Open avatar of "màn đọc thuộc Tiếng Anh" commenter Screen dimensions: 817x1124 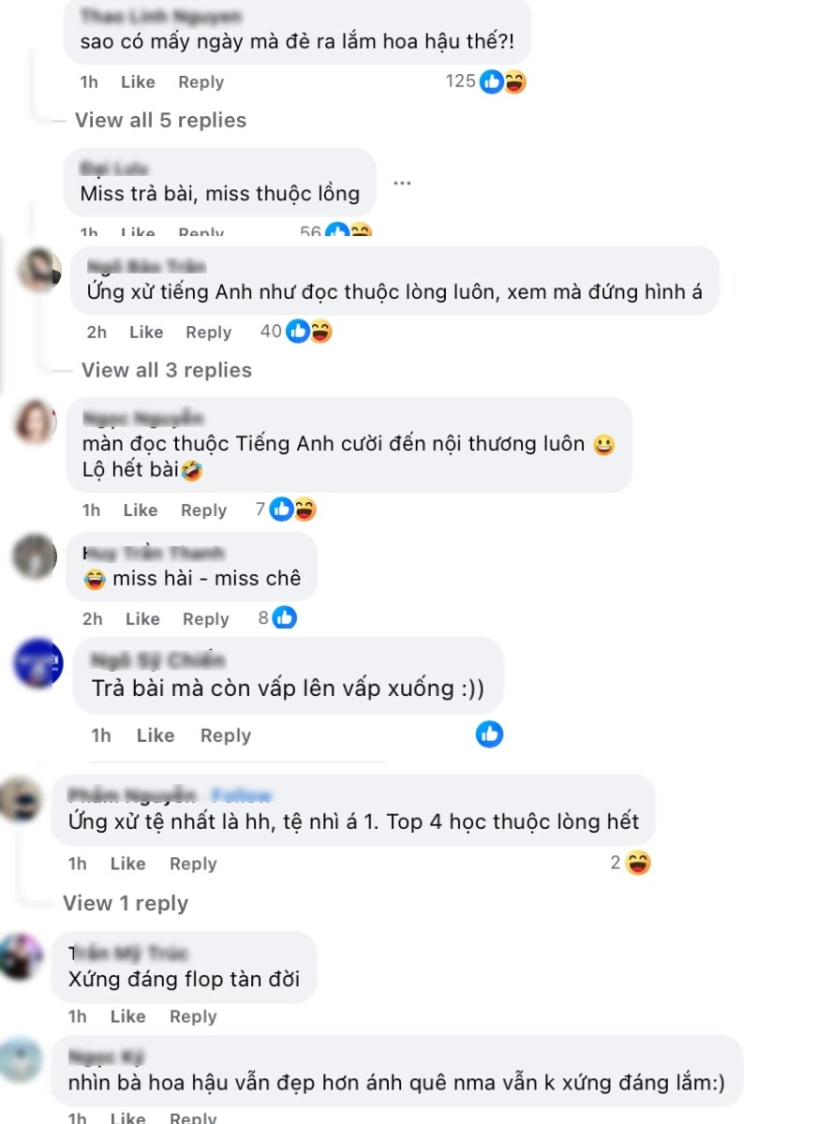point(34,423)
